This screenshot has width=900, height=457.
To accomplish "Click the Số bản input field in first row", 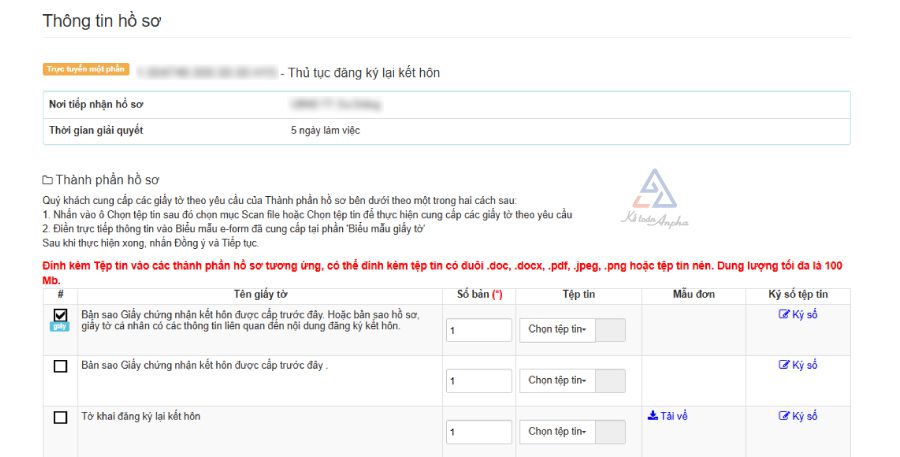I will pos(478,330).
